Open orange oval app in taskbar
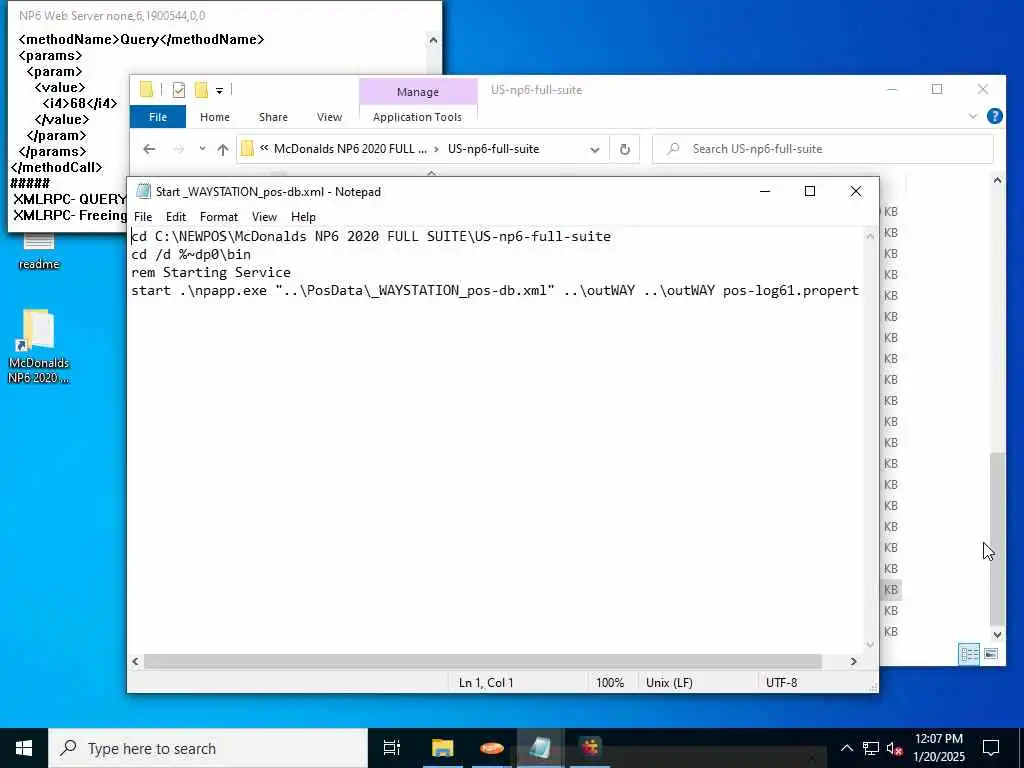 (491, 748)
